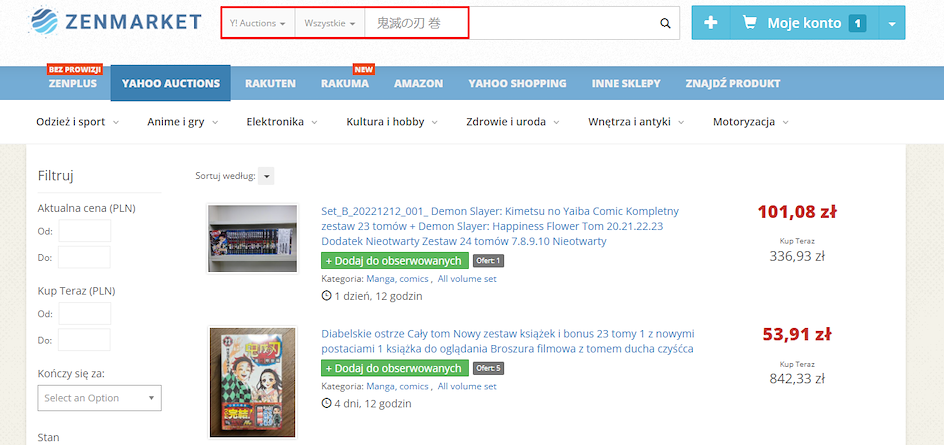Click clock icon beside 1 dzień, 12 godzin
The image size is (944, 445).
pos(327,296)
